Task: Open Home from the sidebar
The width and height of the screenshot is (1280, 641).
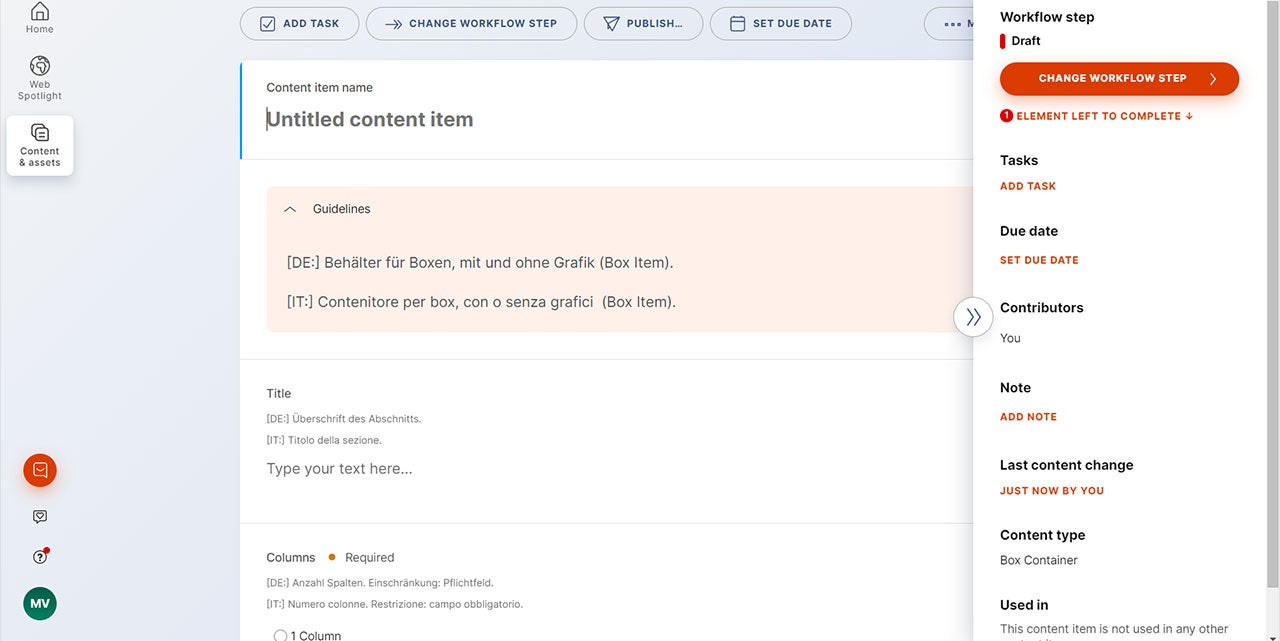Action: pos(40,18)
